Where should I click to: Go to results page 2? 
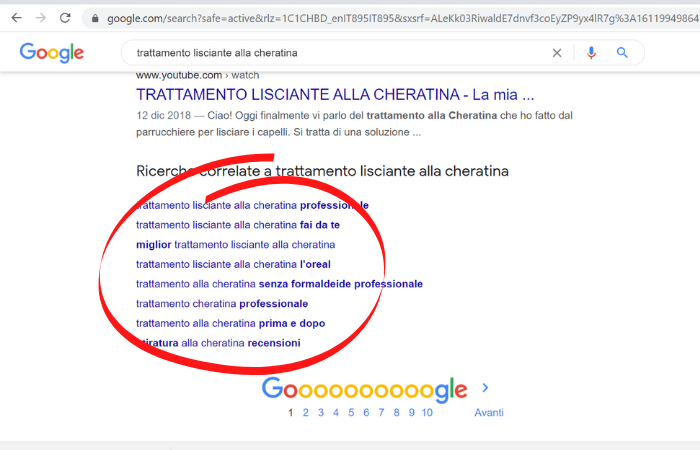point(306,412)
